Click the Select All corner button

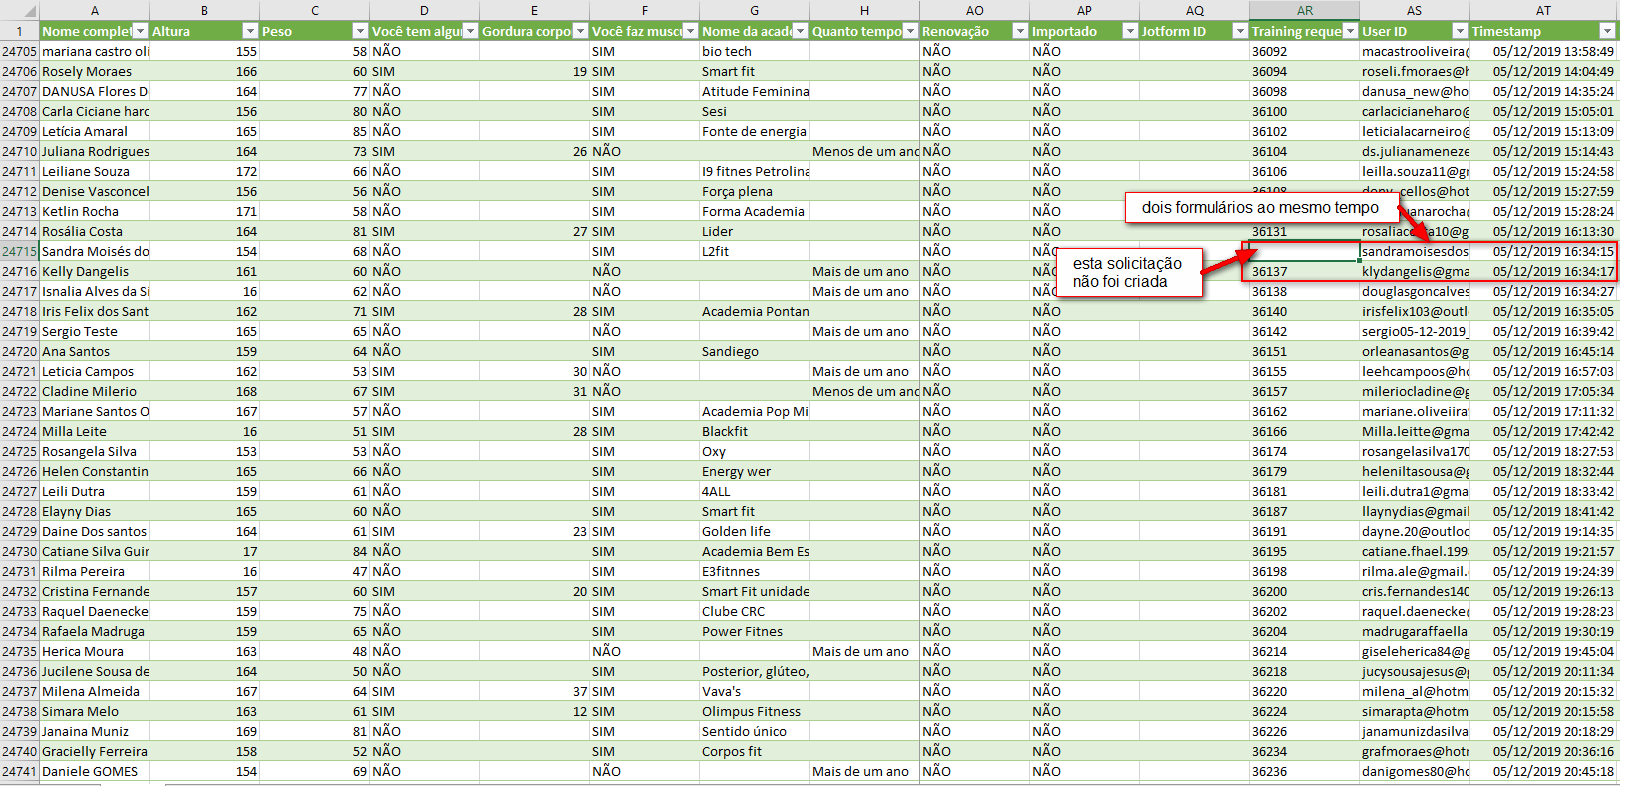[19, 10]
